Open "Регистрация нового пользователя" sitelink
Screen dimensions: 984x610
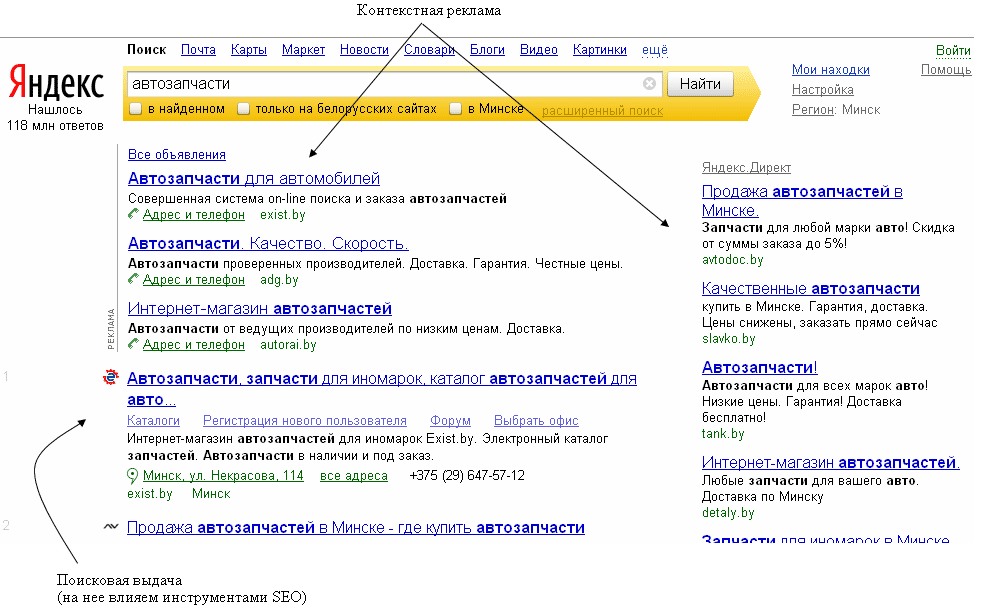pyautogui.click(x=305, y=420)
